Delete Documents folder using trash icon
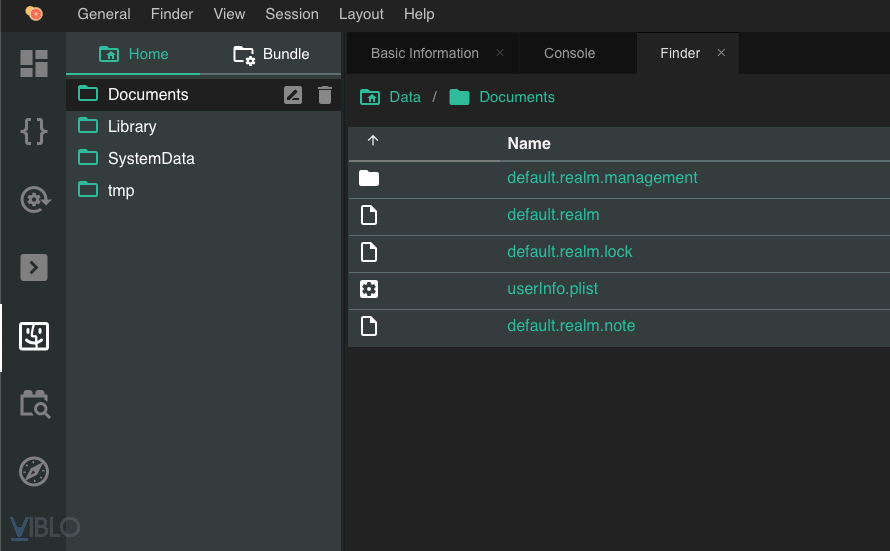The height and width of the screenshot is (551, 890). coord(325,95)
